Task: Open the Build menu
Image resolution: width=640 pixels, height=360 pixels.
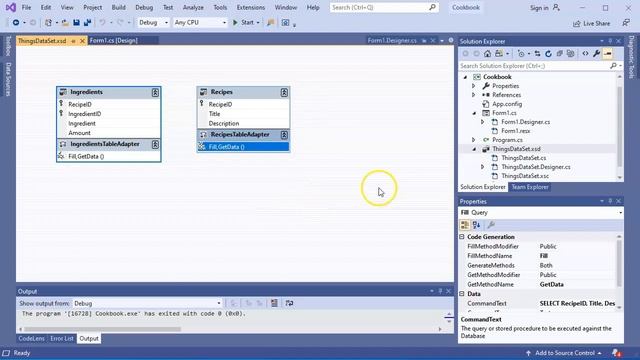Action: [118, 7]
